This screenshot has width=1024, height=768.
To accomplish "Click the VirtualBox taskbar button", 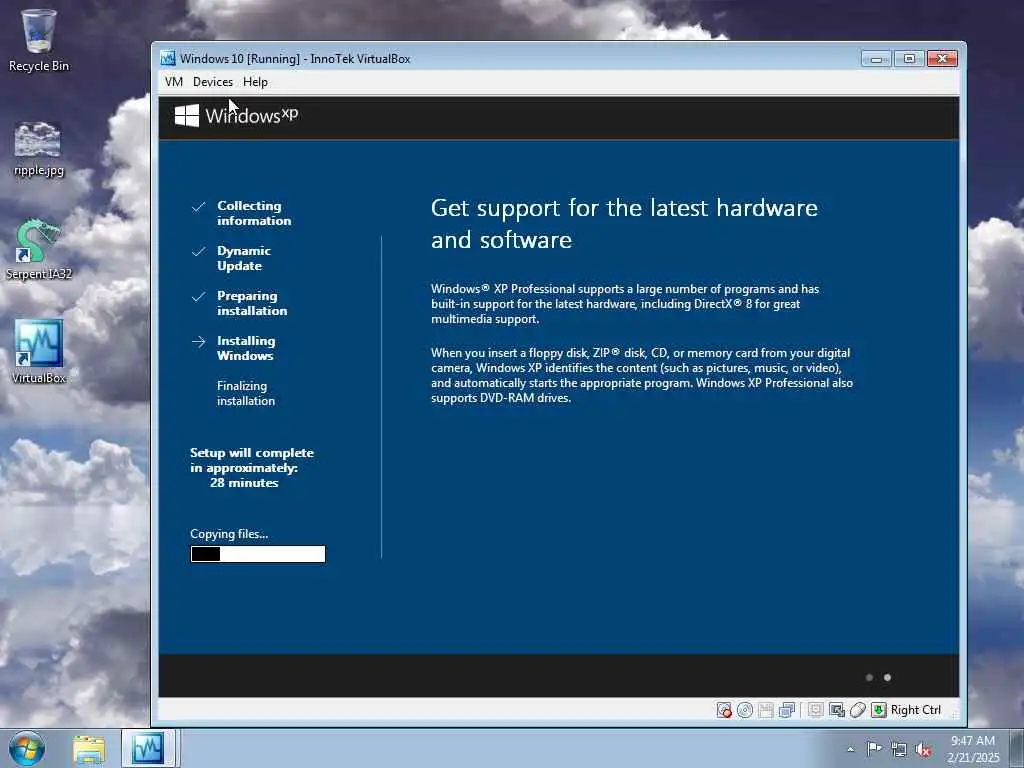I will [x=149, y=748].
